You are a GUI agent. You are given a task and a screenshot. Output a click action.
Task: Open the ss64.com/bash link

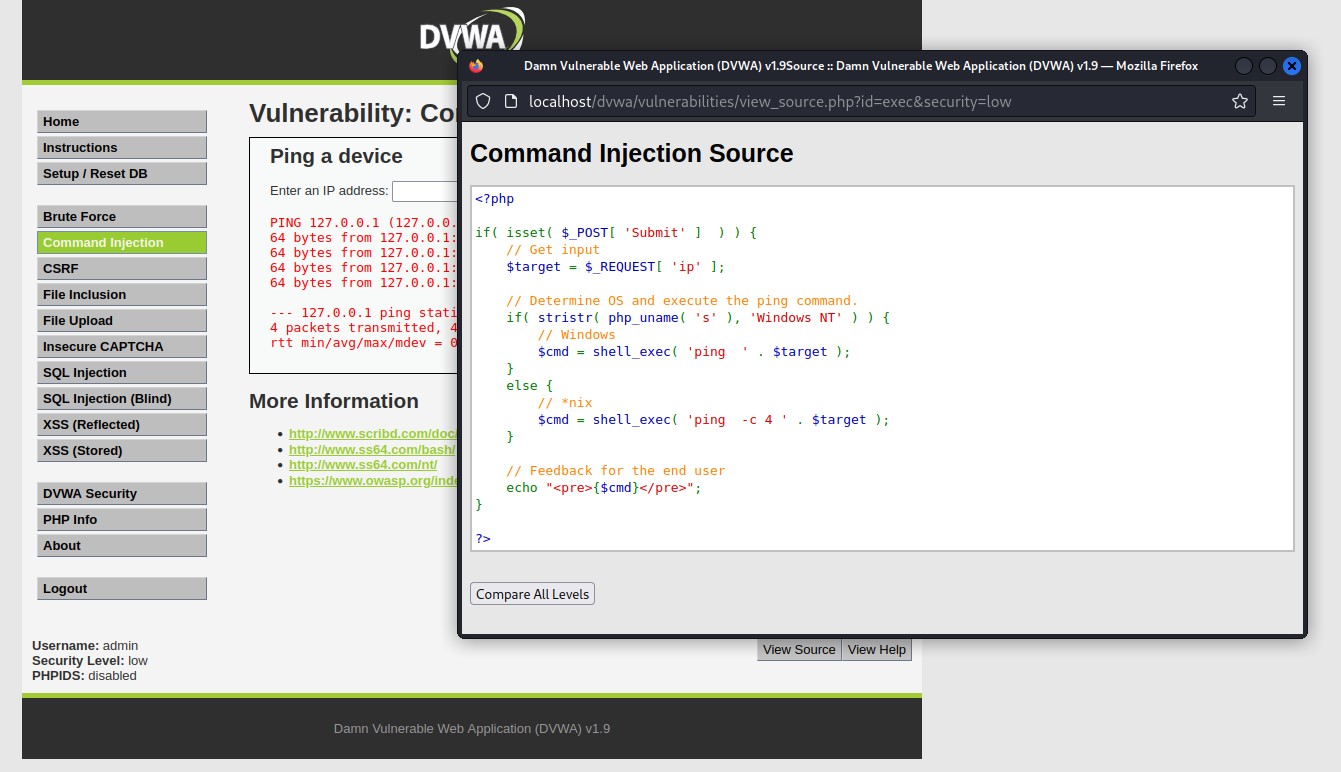(373, 450)
